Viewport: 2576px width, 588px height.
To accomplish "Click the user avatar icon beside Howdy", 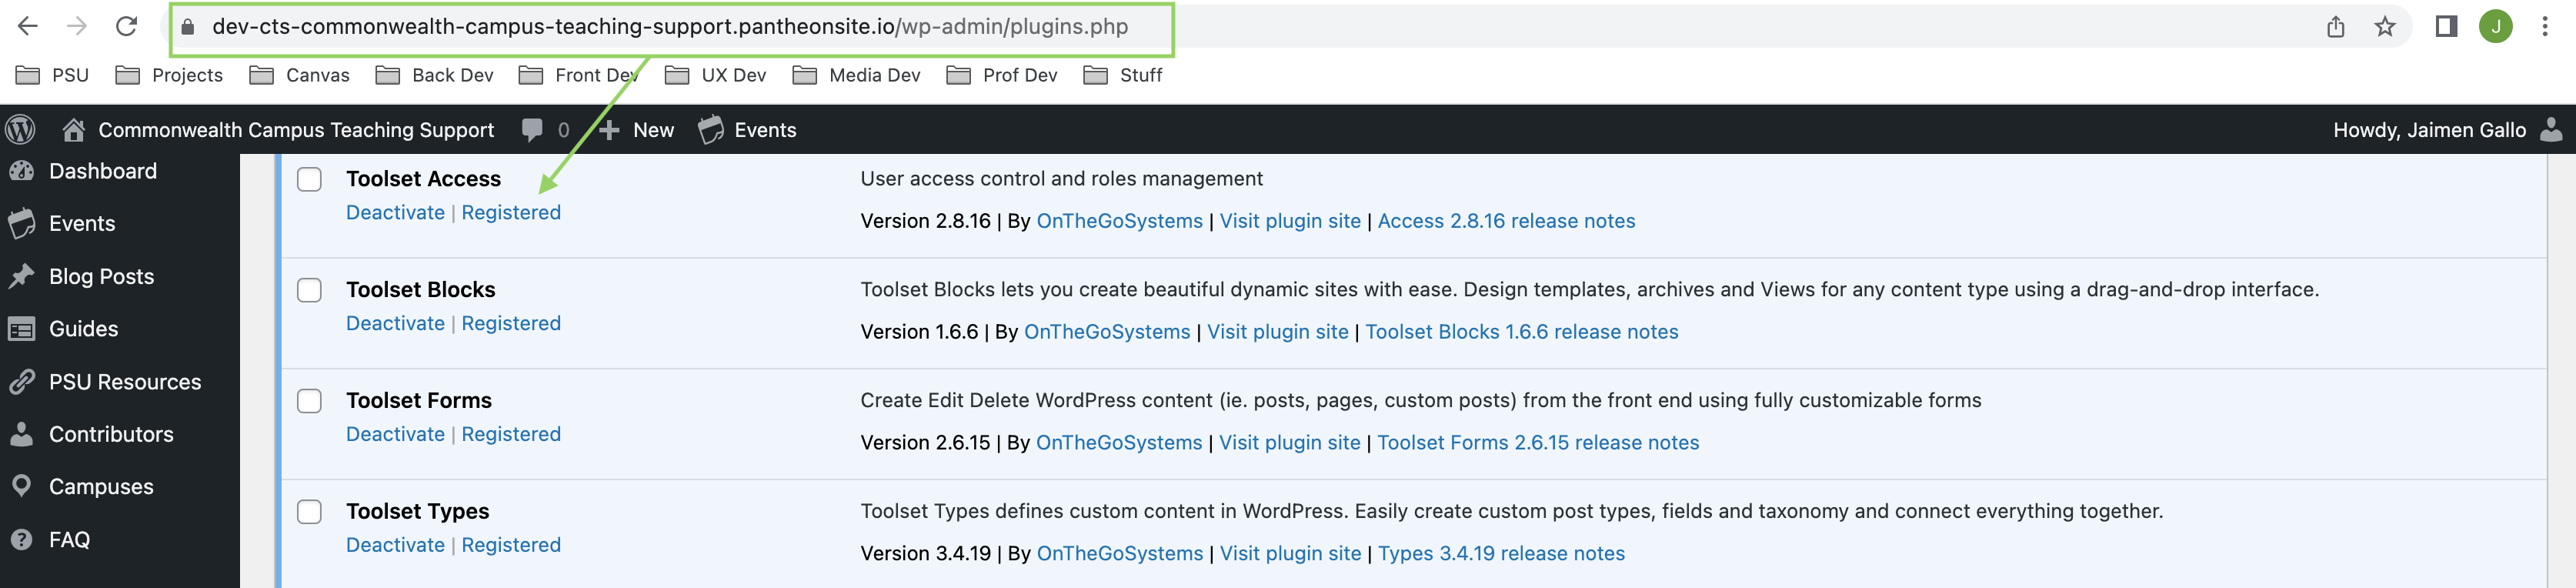I will point(2551,130).
